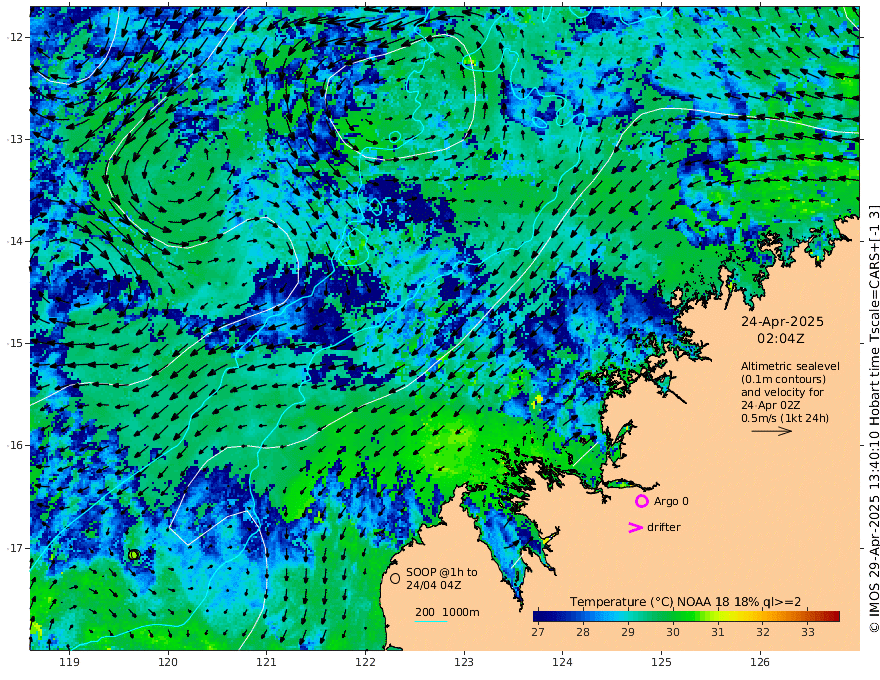Click the magenta drifter arrow legend marker
Image resolution: width=880 pixels, height=680 pixels.
pyautogui.click(x=635, y=527)
